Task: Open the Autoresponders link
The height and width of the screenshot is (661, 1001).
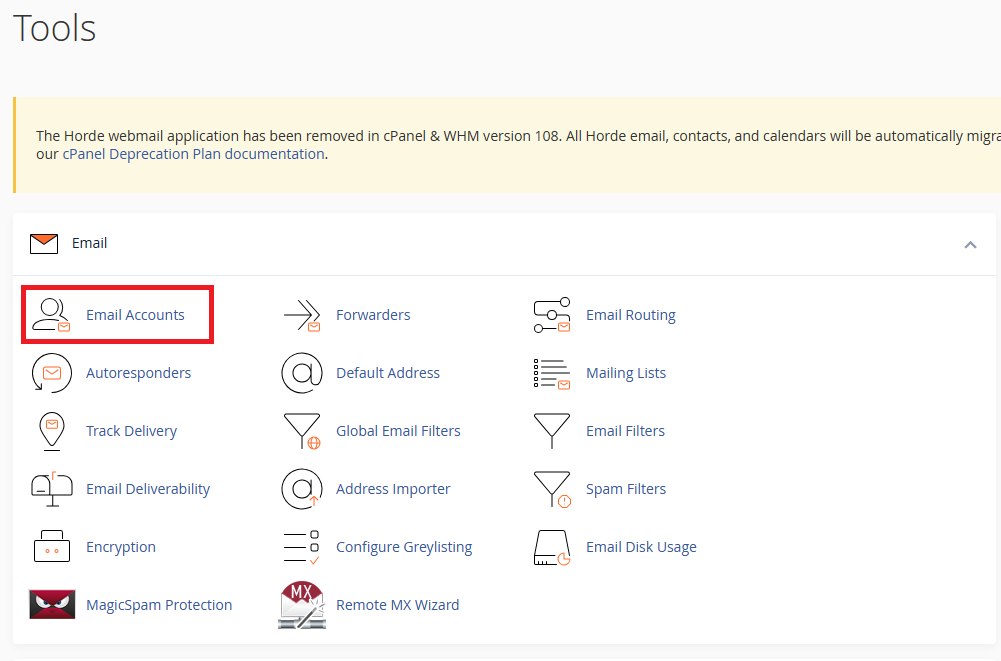Action: pyautogui.click(x=139, y=373)
